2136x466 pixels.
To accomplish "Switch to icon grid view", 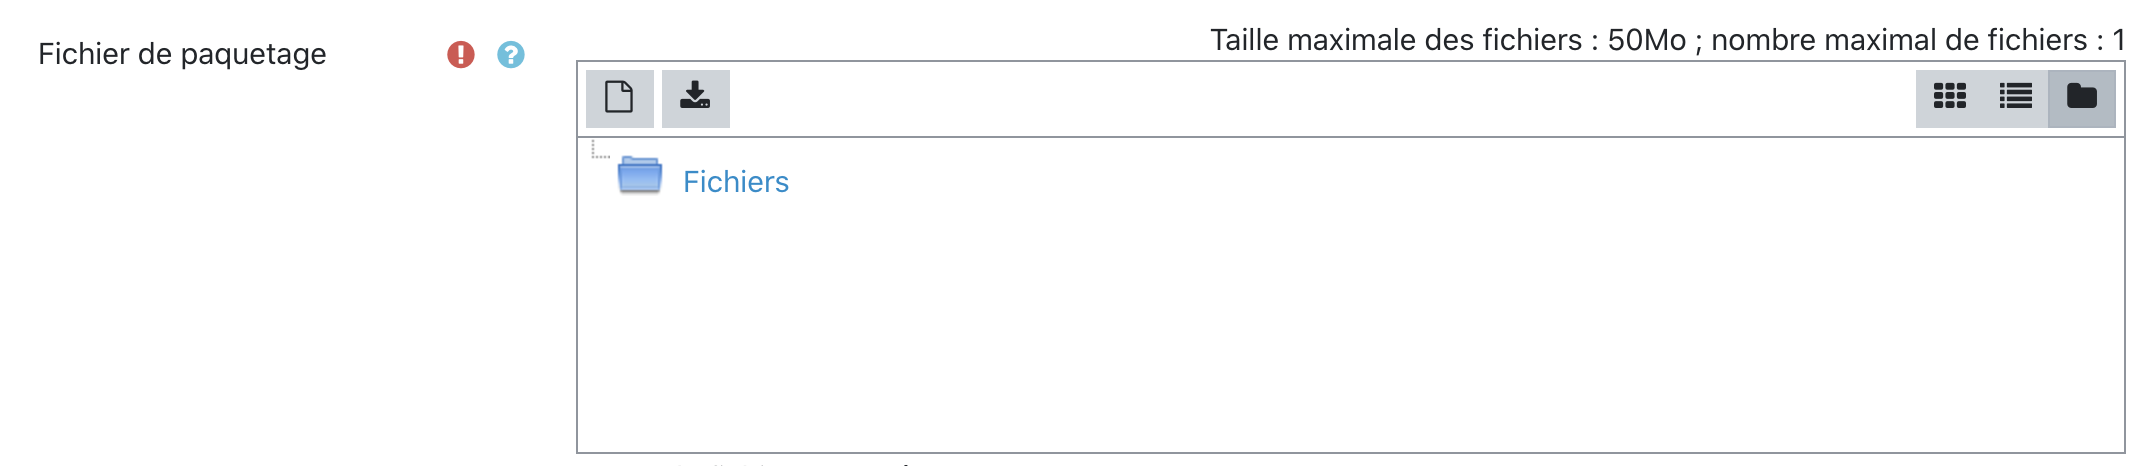I will click(x=1949, y=98).
